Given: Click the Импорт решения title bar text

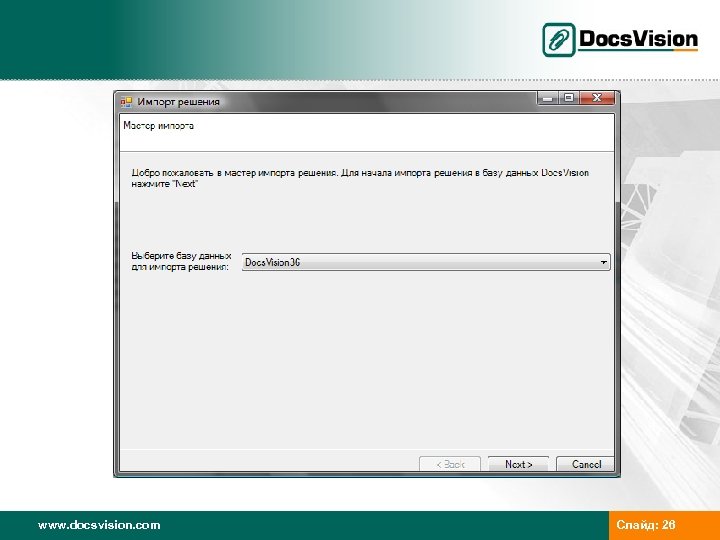Looking at the screenshot, I should [x=178, y=101].
